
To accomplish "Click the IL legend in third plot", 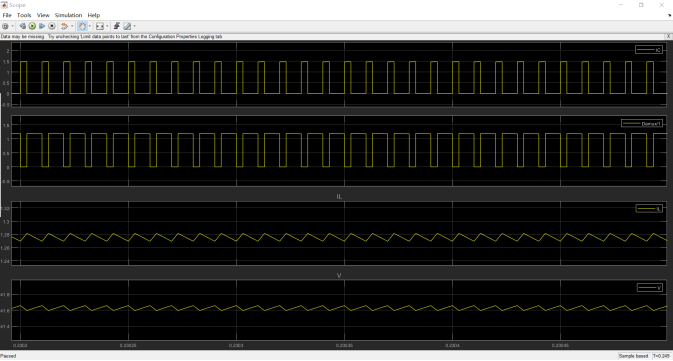I will [649, 209].
